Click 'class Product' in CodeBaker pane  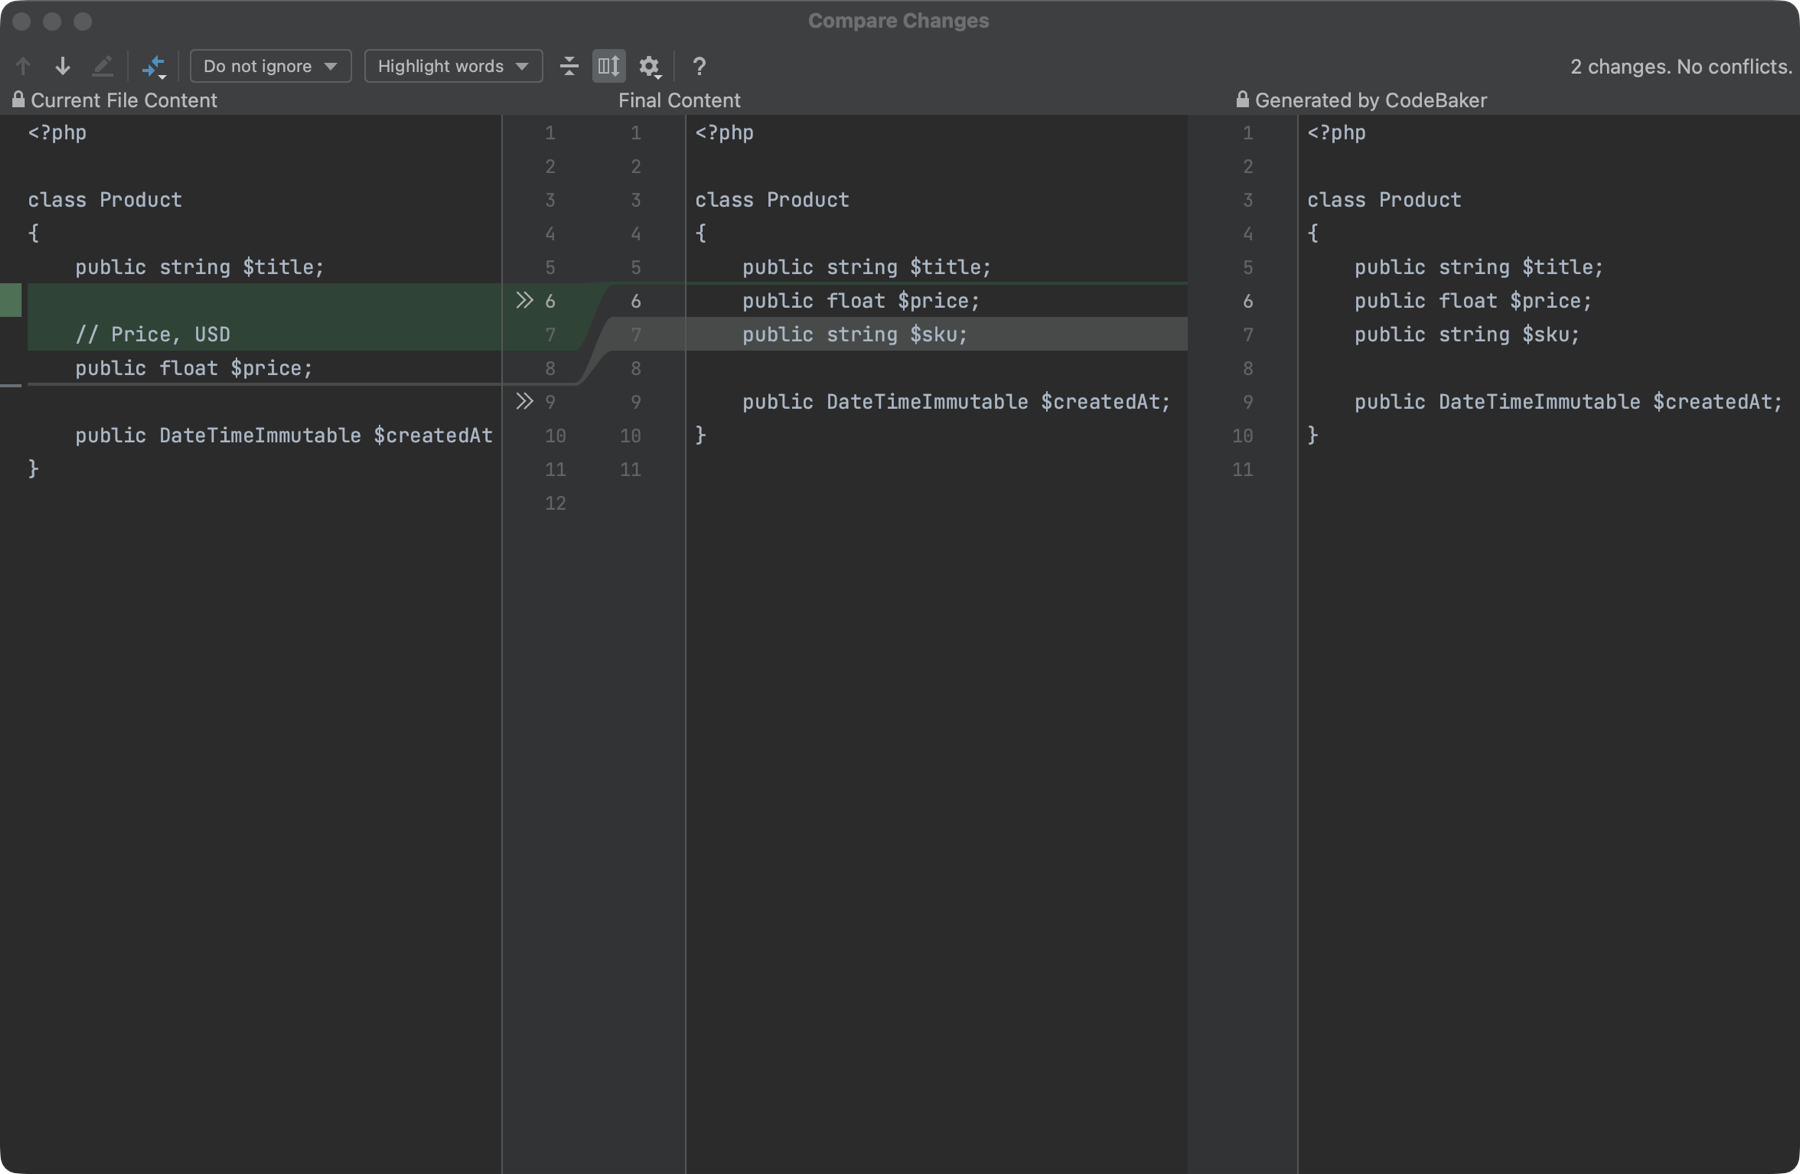[x=1384, y=199]
